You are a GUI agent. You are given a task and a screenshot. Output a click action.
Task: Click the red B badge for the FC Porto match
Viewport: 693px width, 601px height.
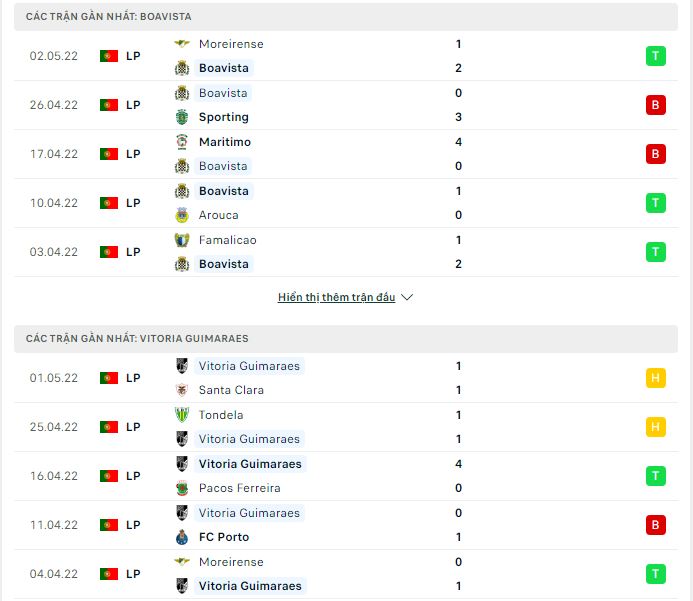point(656,525)
